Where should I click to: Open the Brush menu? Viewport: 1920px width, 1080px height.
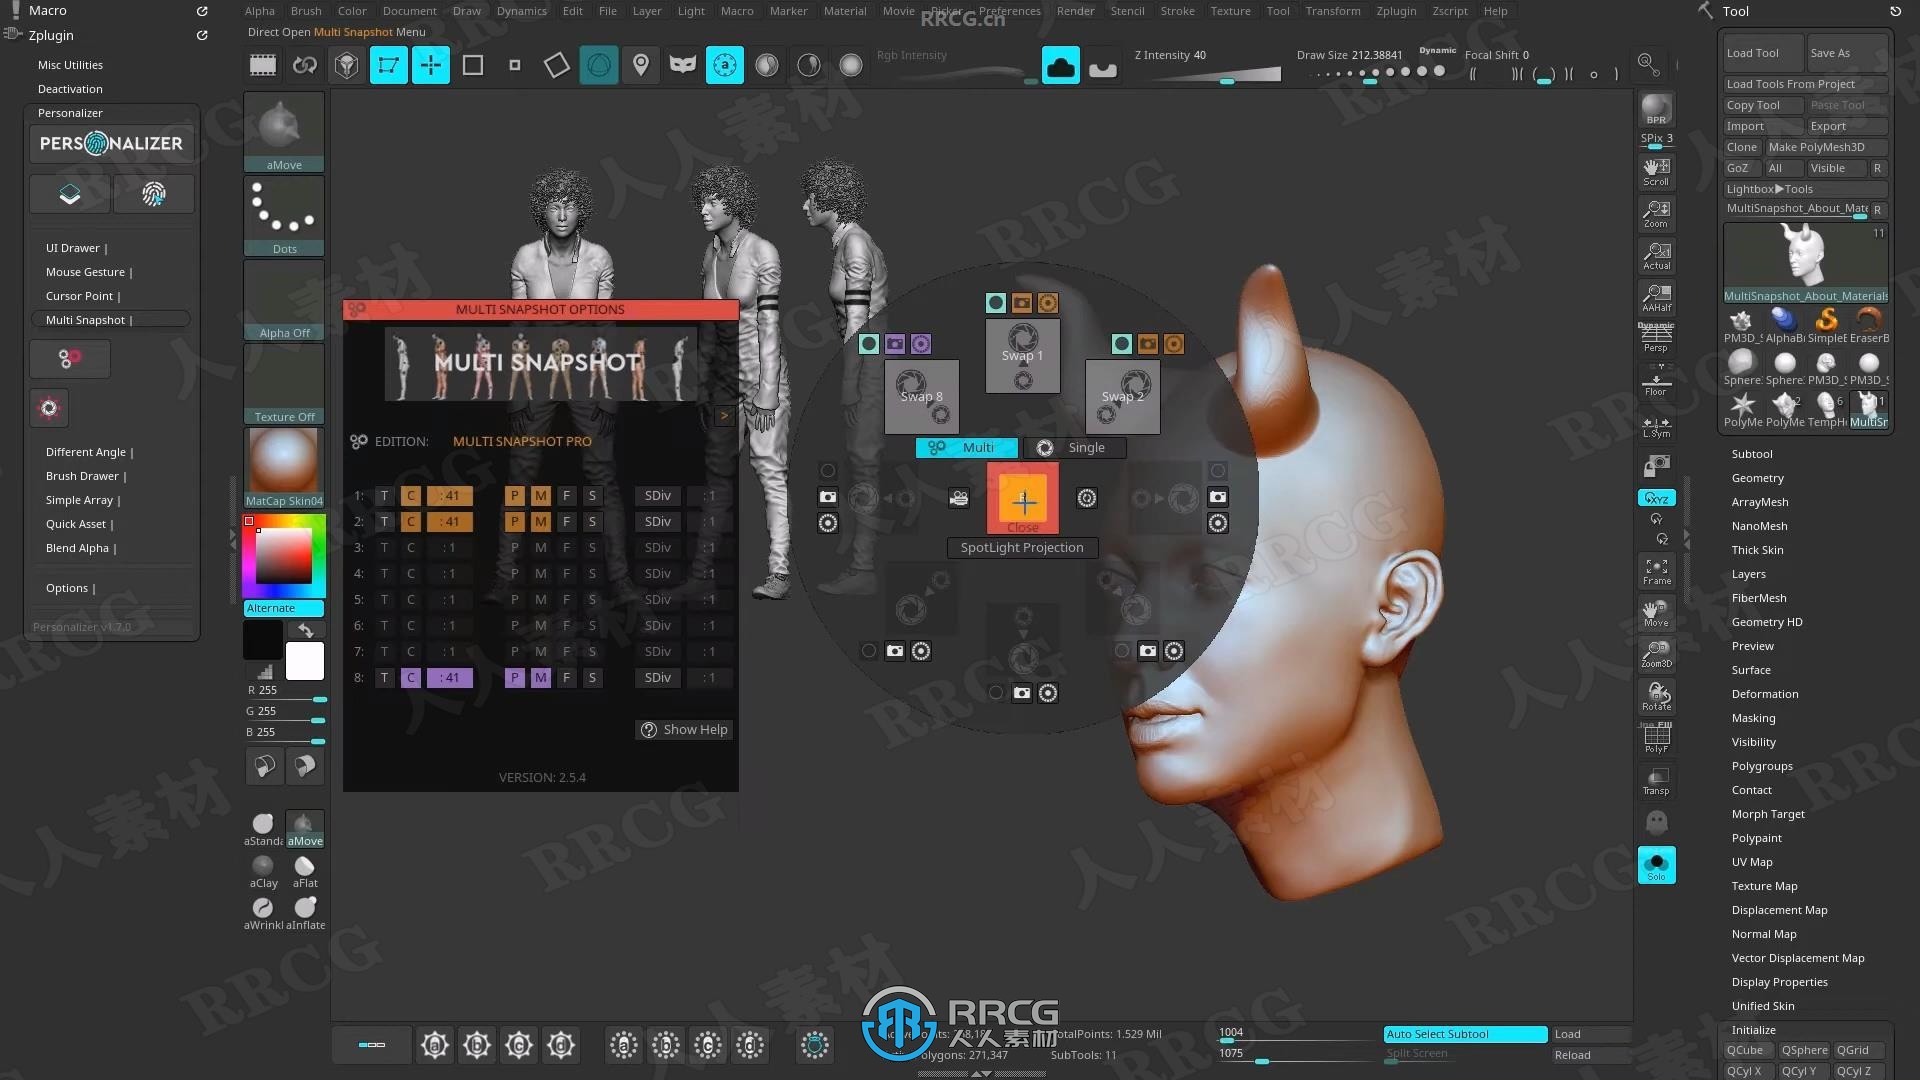pyautogui.click(x=306, y=11)
